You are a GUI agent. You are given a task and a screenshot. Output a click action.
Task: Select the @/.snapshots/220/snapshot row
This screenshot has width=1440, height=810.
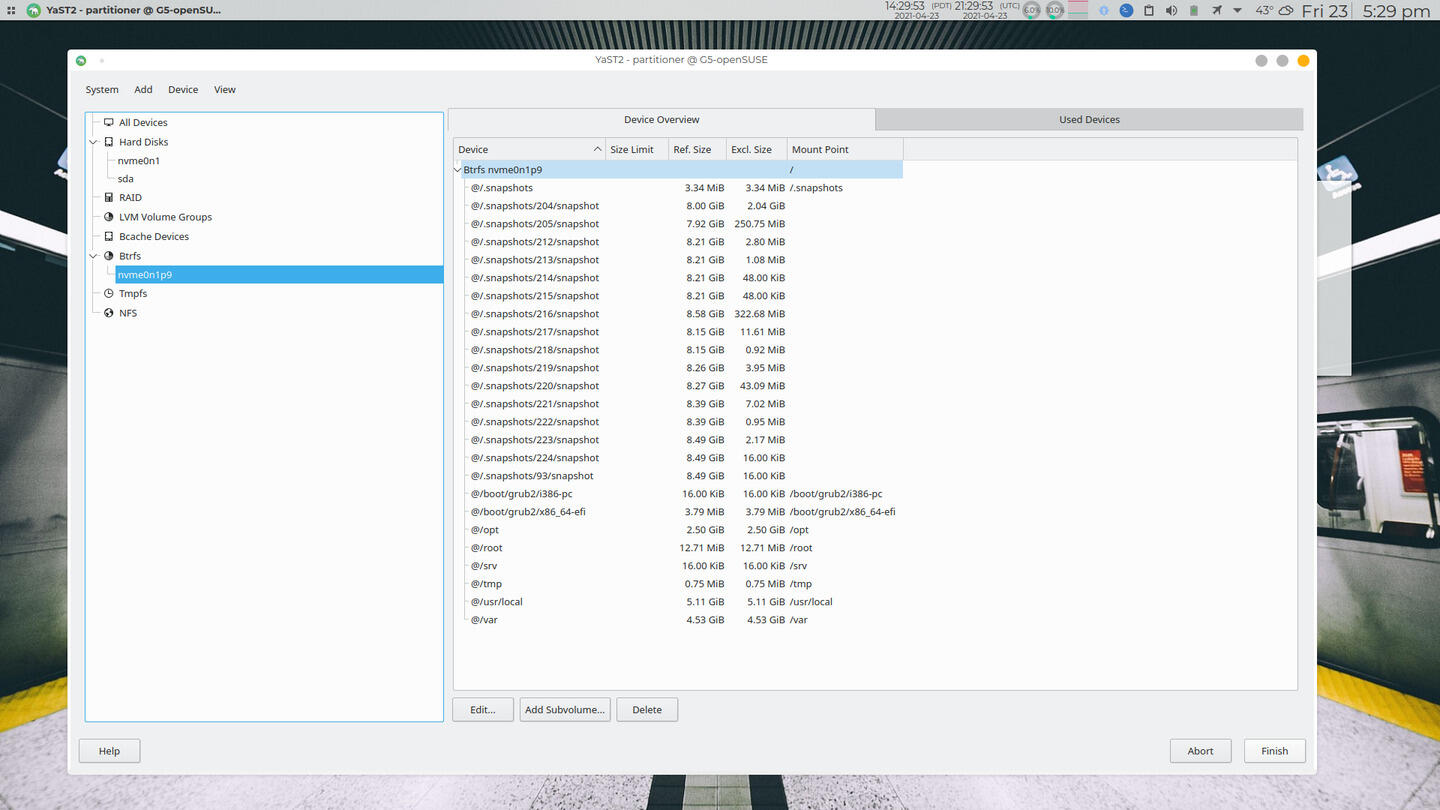click(x=678, y=386)
